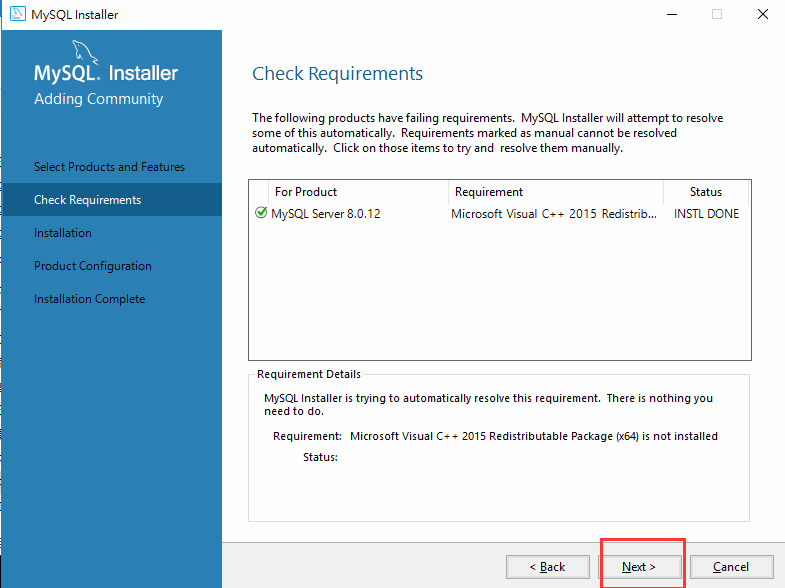Viewport: 785px width, 588px height.
Task: Open Installation Complete step in sidebar
Action: click(x=90, y=299)
